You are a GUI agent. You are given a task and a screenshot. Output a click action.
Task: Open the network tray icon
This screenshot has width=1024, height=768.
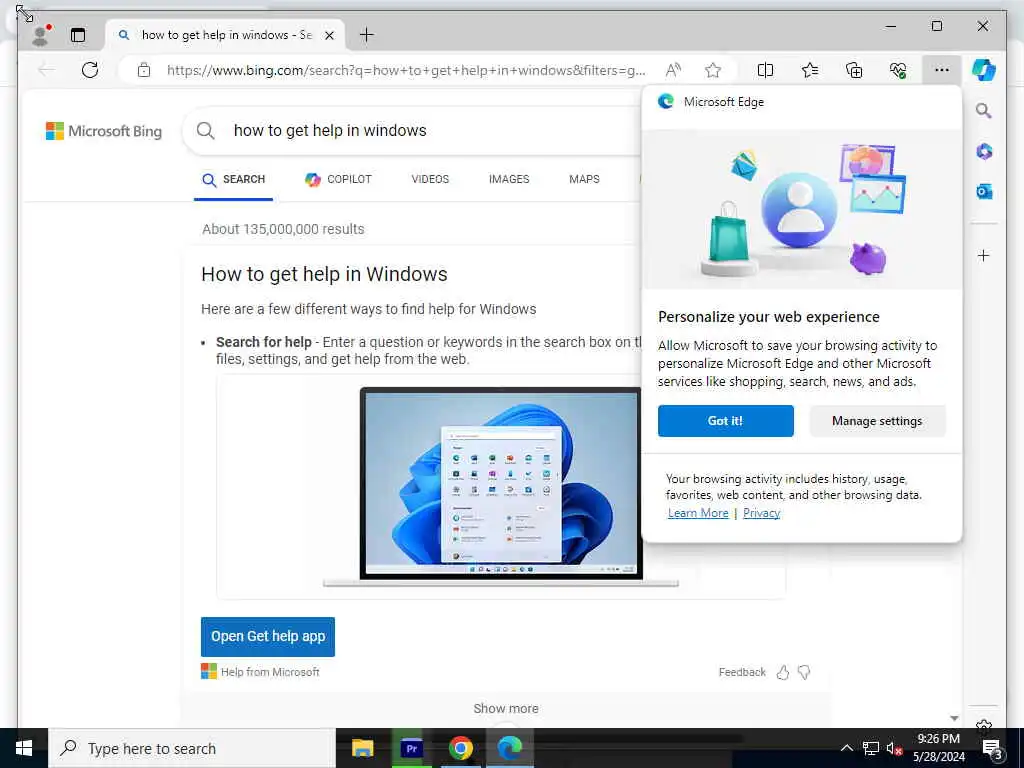871,748
